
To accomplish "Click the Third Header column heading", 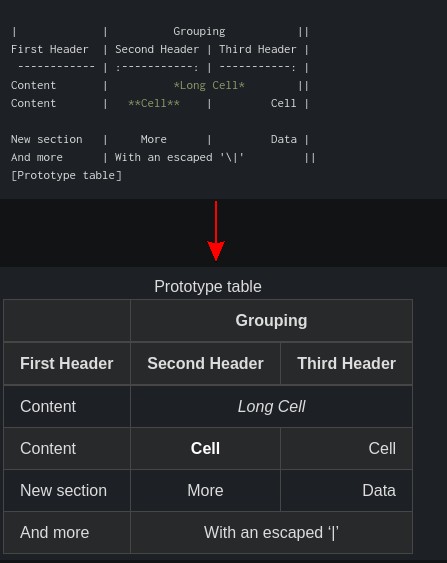I will (x=346, y=363).
